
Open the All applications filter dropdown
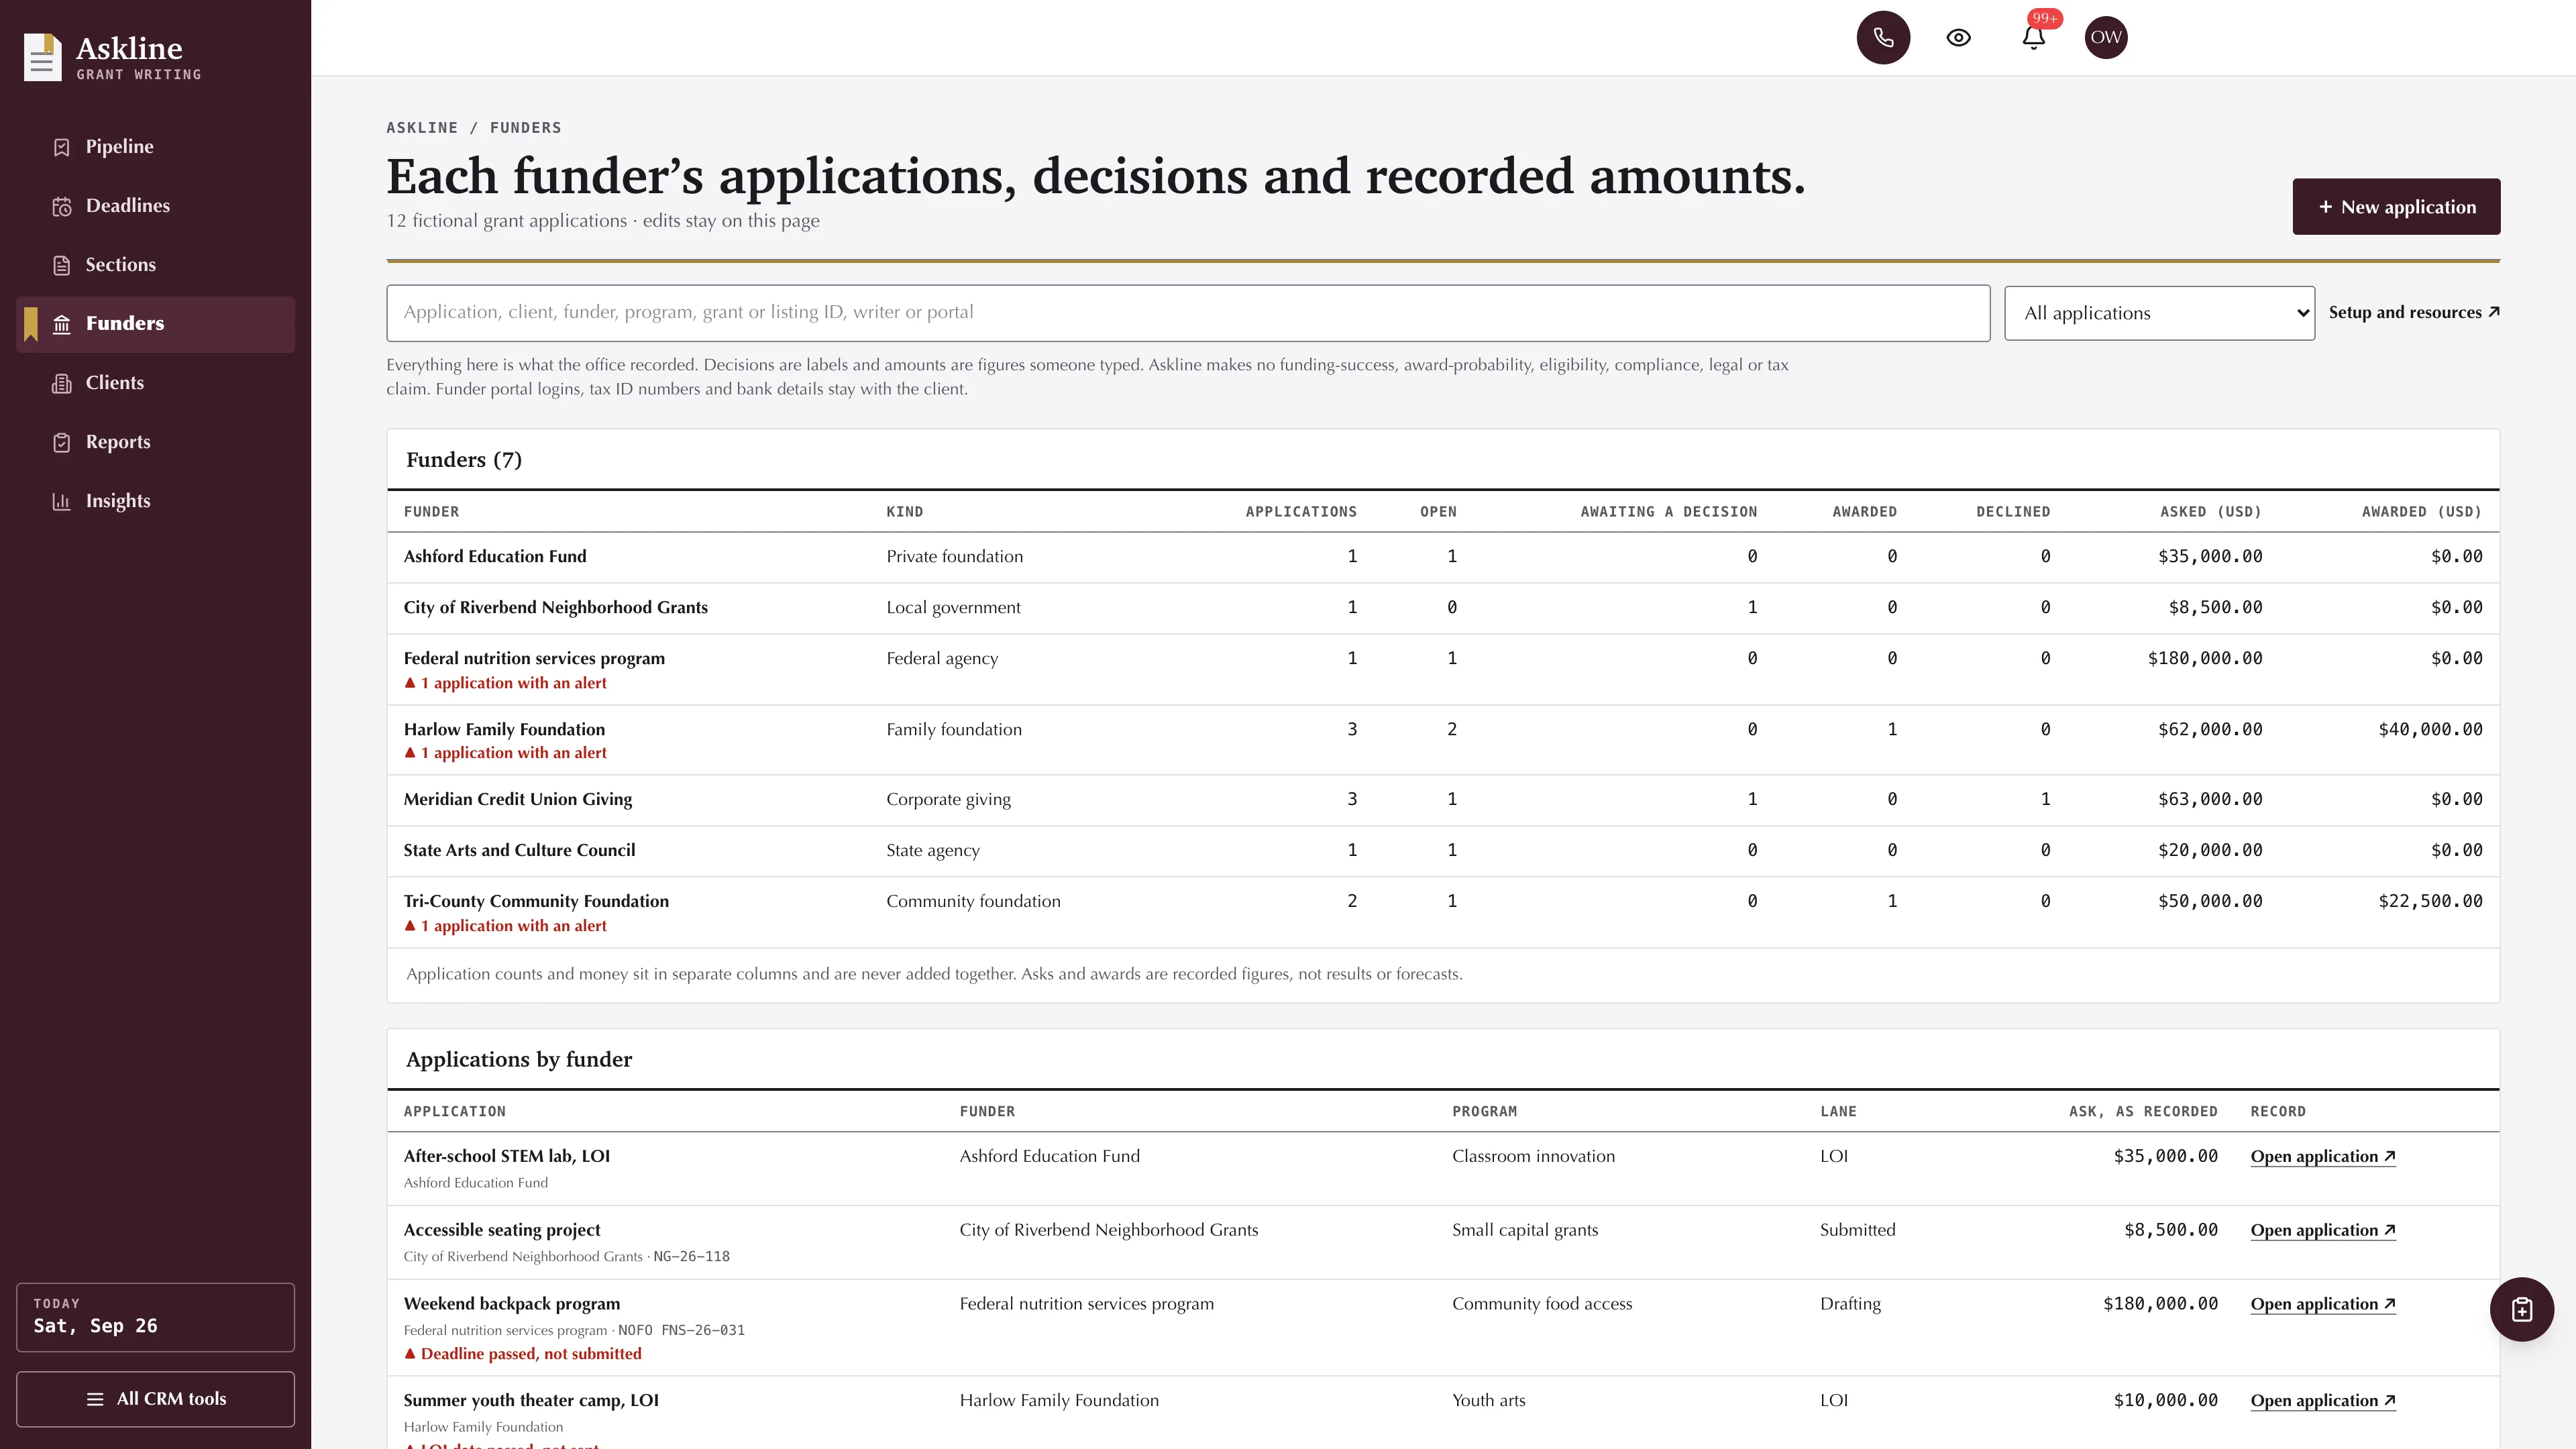click(x=2159, y=313)
